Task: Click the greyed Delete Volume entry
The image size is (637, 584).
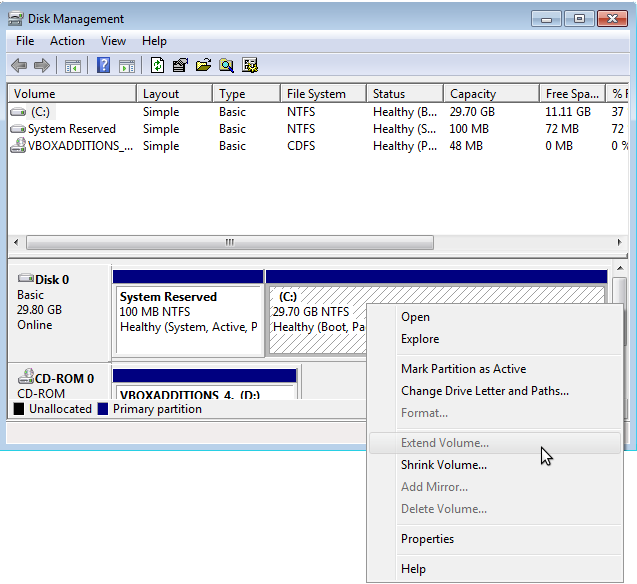Action: 495,508
